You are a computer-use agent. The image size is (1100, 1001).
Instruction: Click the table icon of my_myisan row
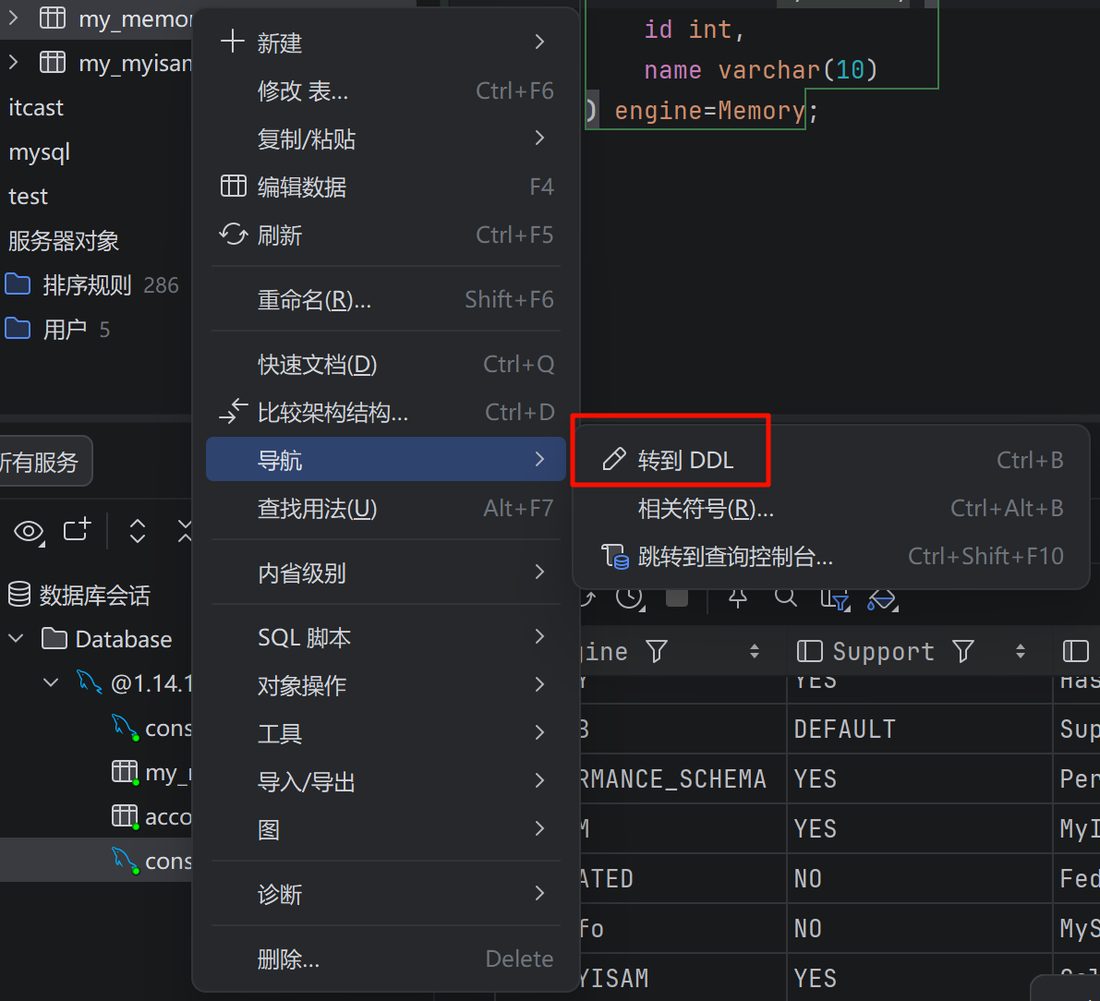53,62
